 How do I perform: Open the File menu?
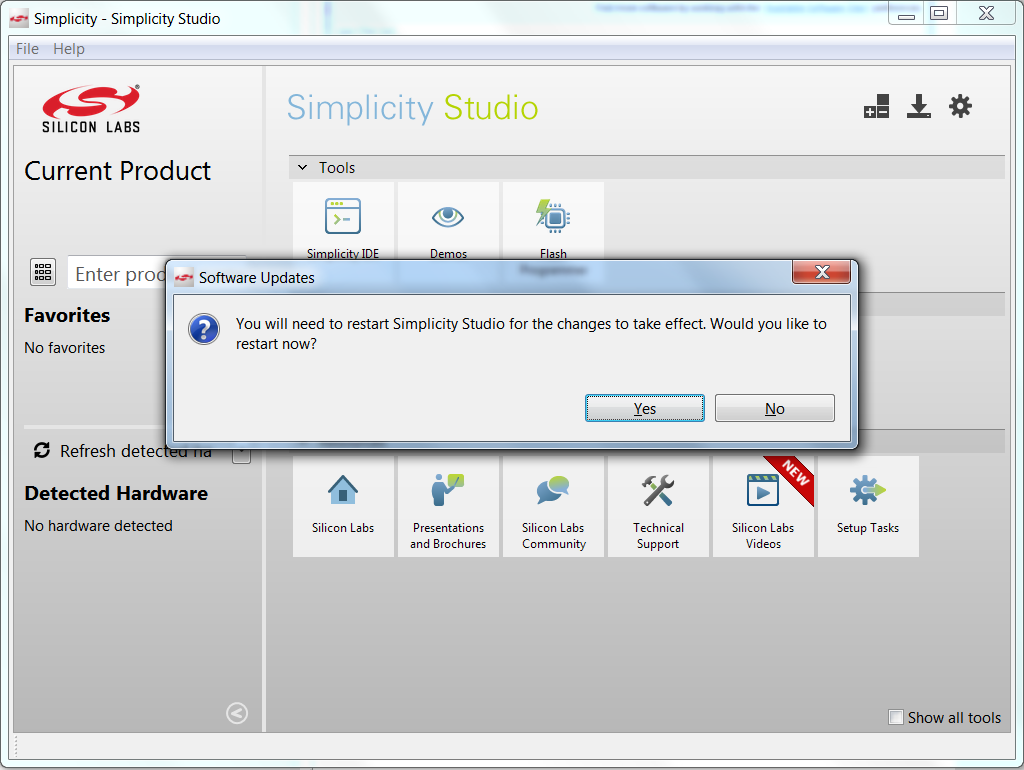pyautogui.click(x=27, y=49)
